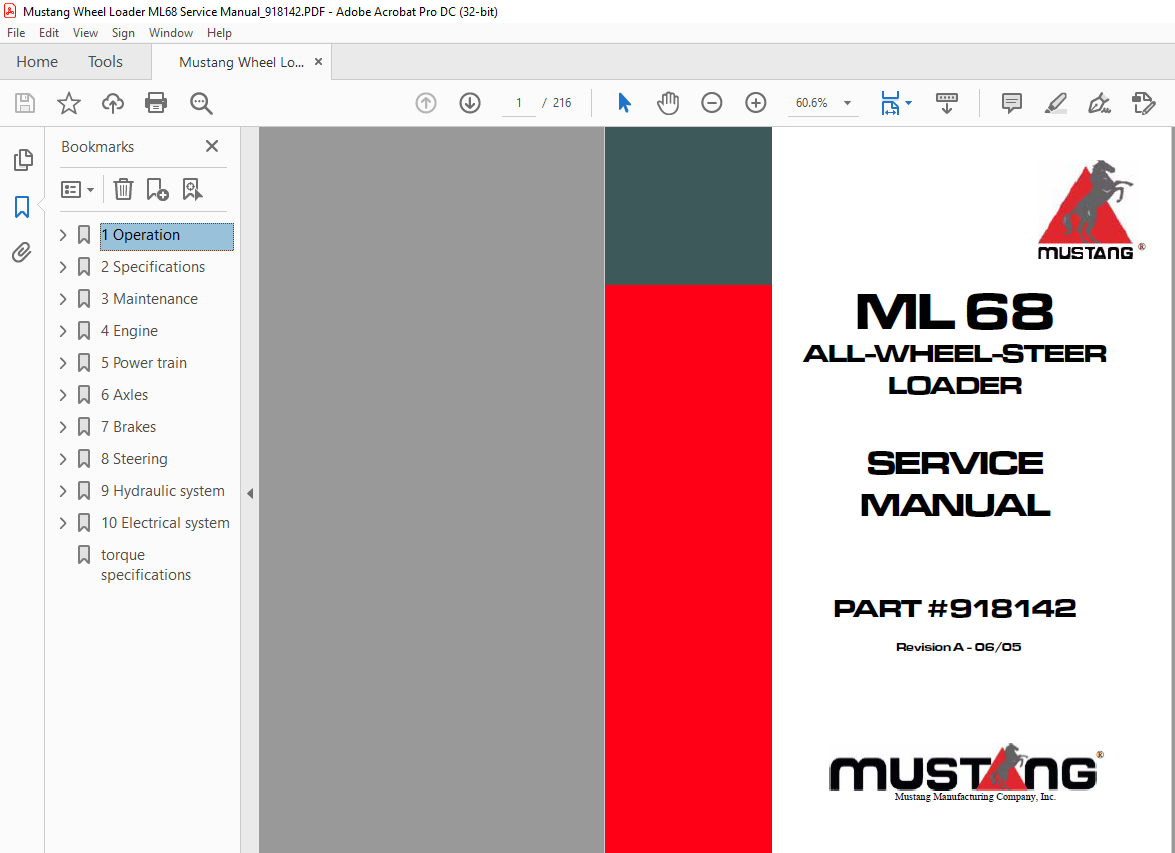Expand the 4 Engine bookmark

coord(63,331)
